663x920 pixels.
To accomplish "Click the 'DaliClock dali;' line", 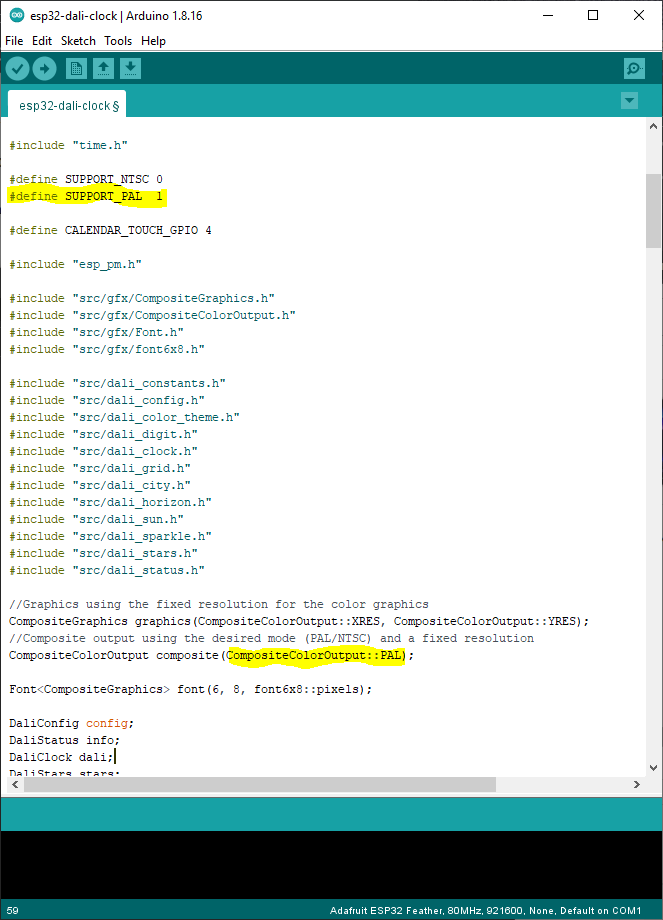I will click(61, 757).
